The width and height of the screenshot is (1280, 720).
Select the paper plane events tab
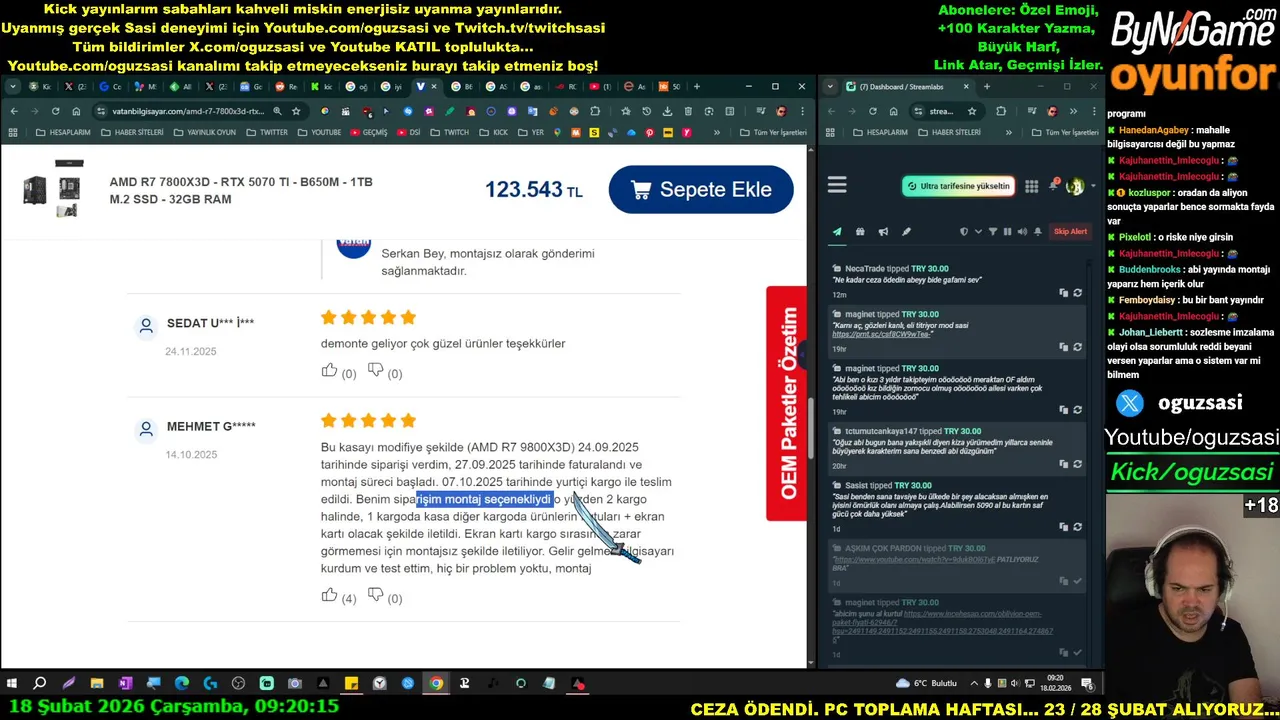pos(837,231)
